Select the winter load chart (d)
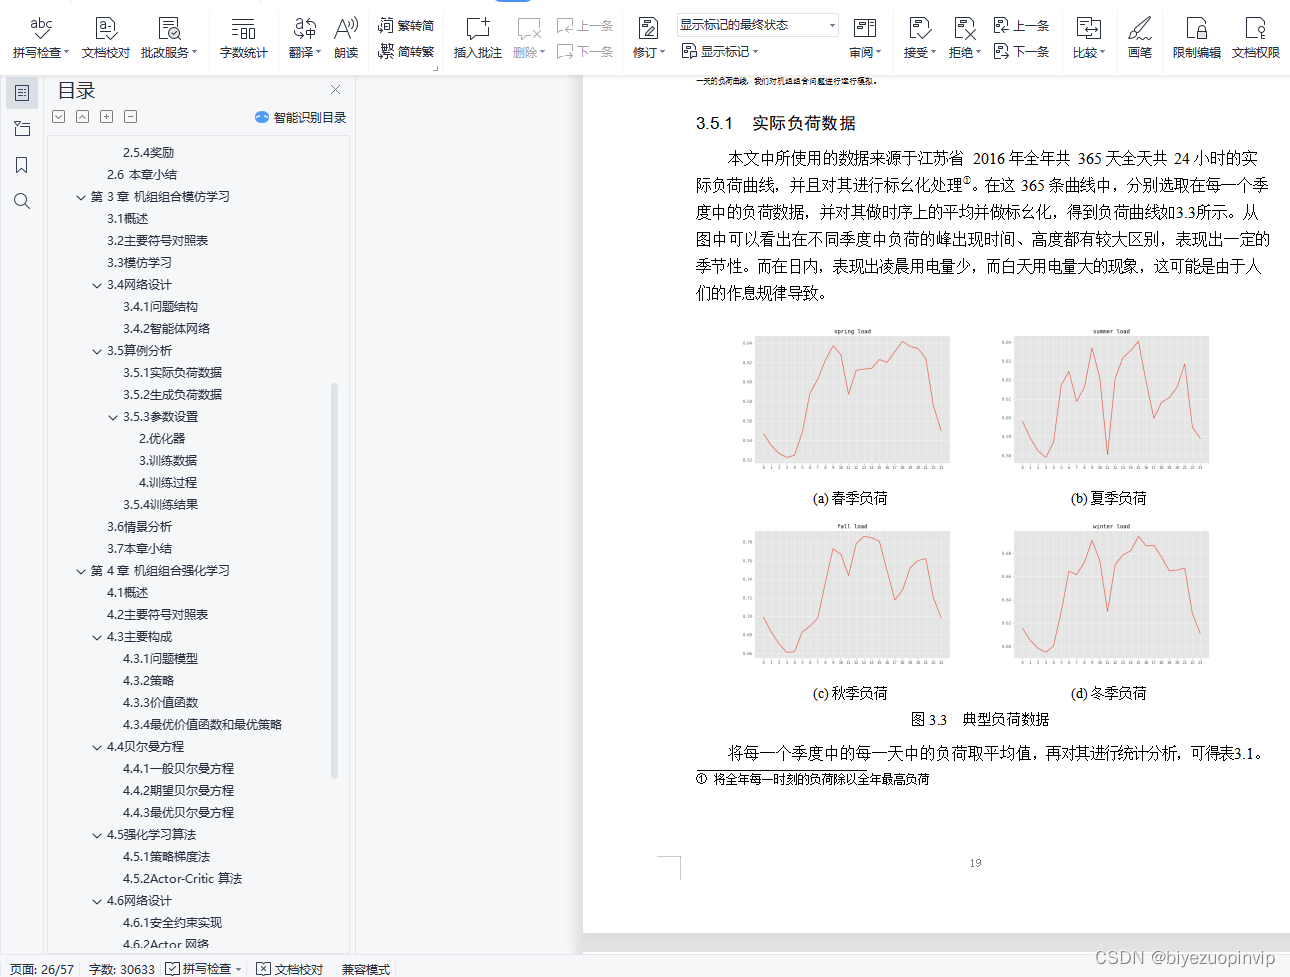This screenshot has width=1290, height=977. (1108, 595)
